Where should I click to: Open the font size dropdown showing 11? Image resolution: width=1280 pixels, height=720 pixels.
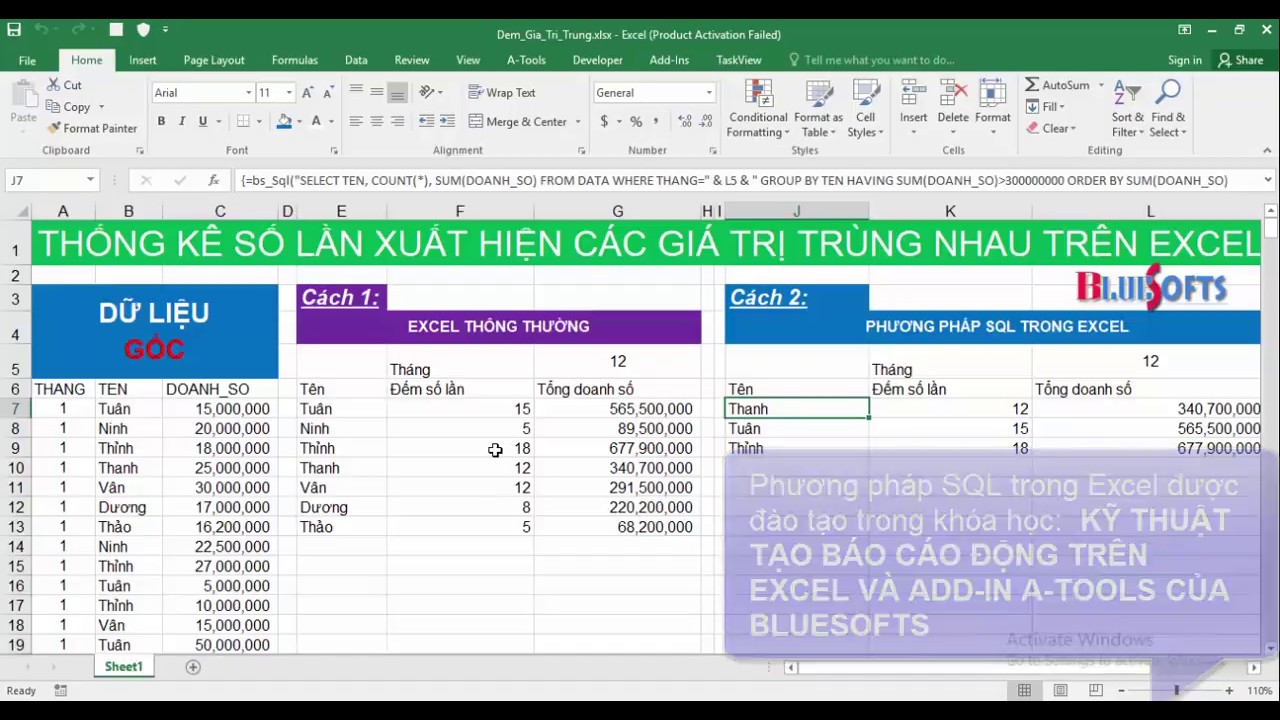[289, 93]
